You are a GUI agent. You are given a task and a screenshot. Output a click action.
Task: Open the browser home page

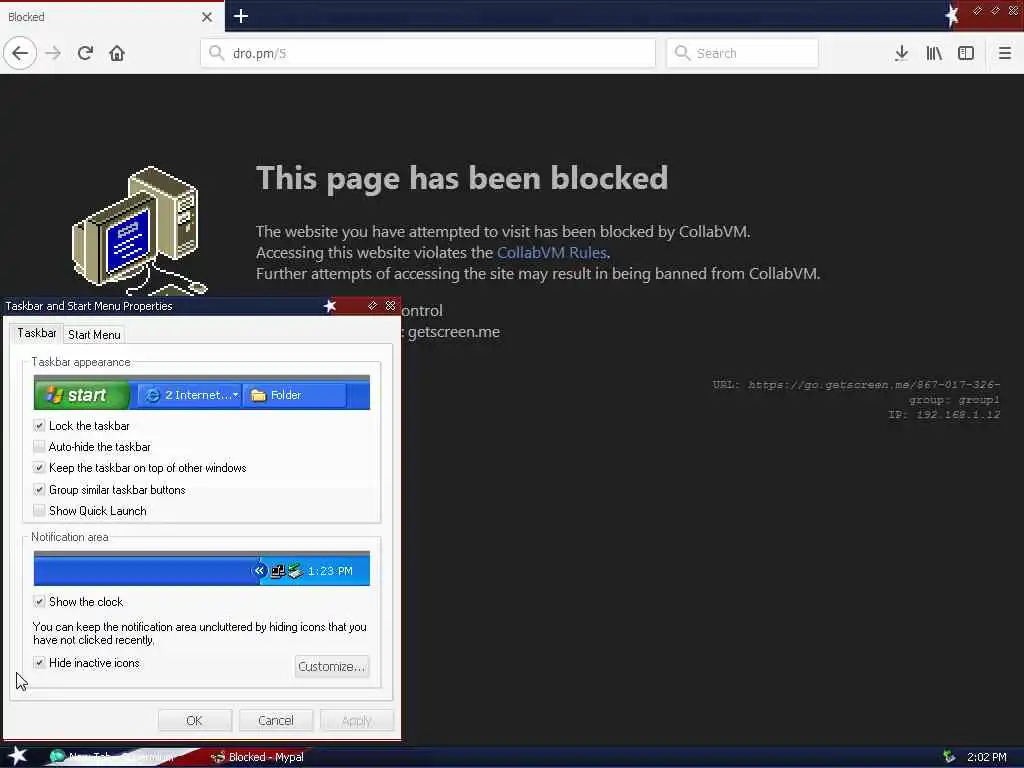(x=117, y=53)
